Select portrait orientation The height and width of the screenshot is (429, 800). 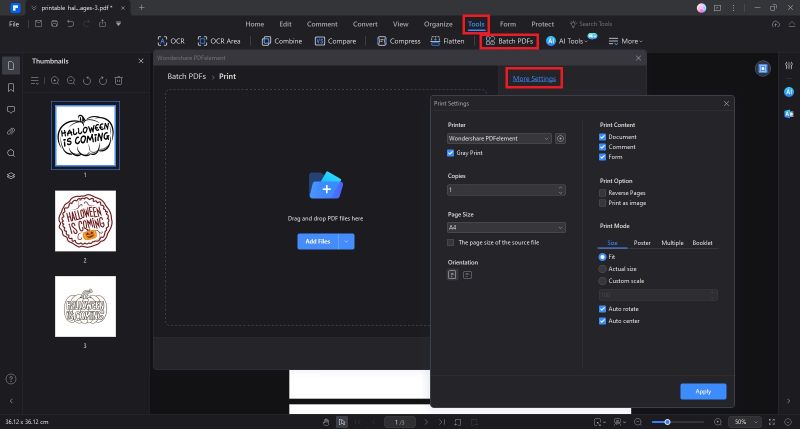point(452,274)
